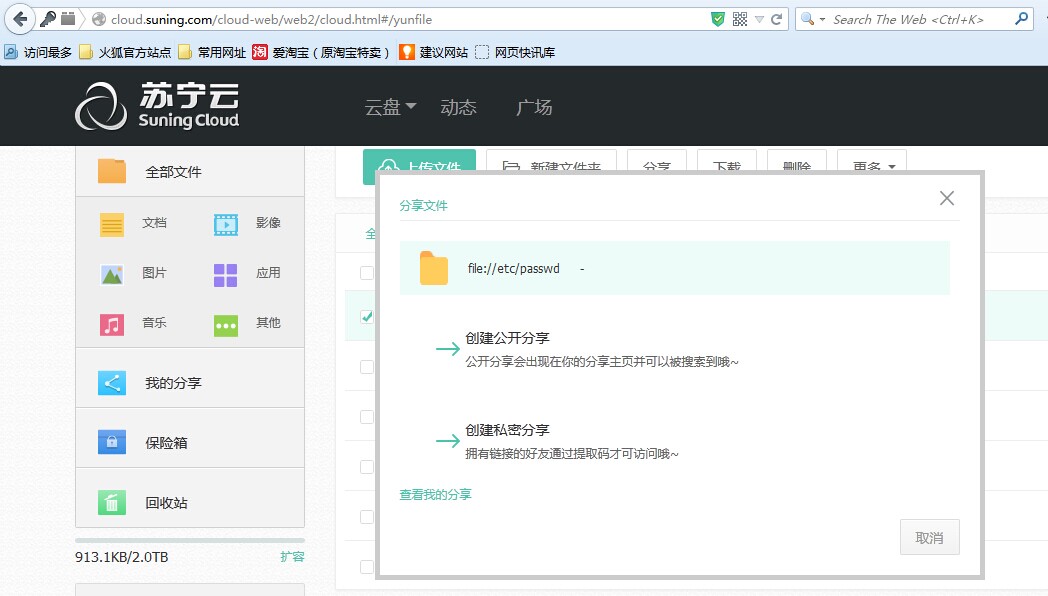Open the 火狐官方站点 bookmark folder
Image resolution: width=1048 pixels, height=596 pixels.
coord(125,52)
